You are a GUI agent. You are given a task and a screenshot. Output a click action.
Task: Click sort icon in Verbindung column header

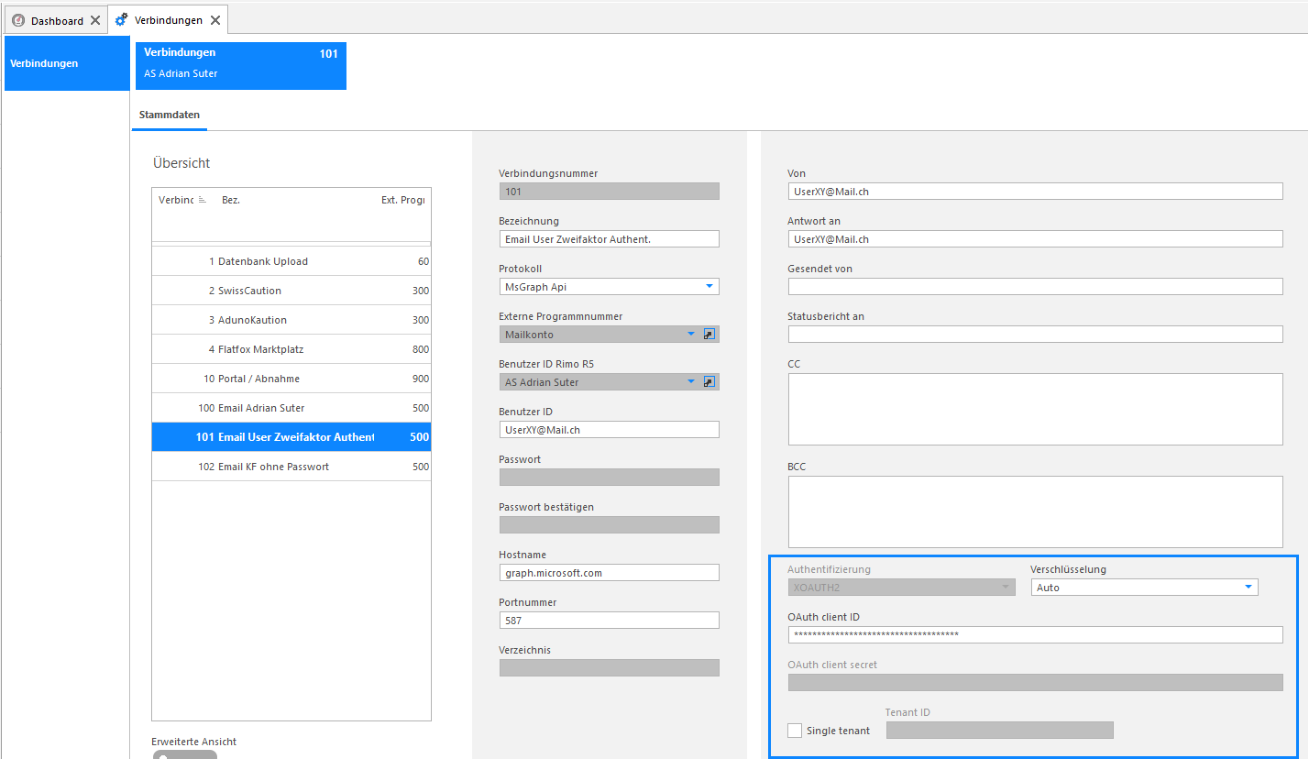(x=202, y=200)
